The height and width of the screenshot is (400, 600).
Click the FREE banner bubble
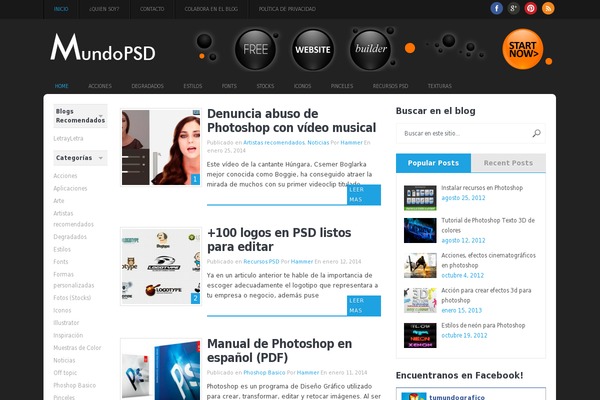point(255,49)
